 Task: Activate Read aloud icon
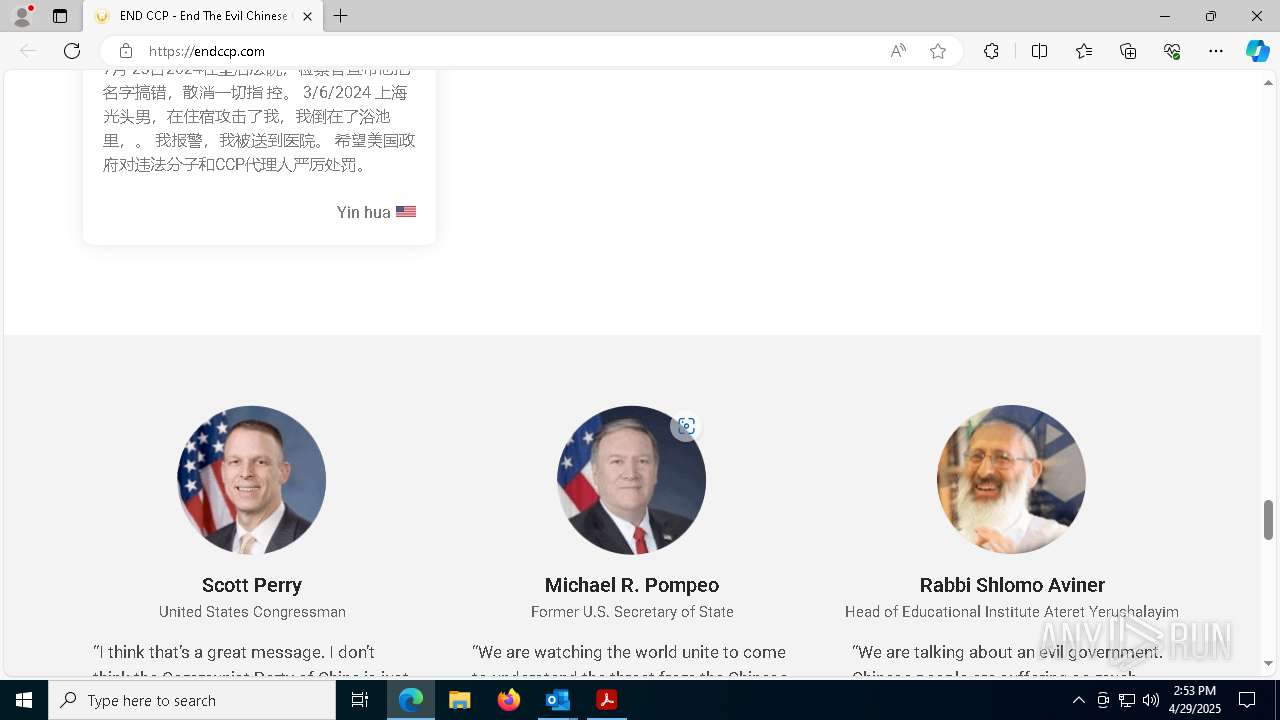point(898,51)
